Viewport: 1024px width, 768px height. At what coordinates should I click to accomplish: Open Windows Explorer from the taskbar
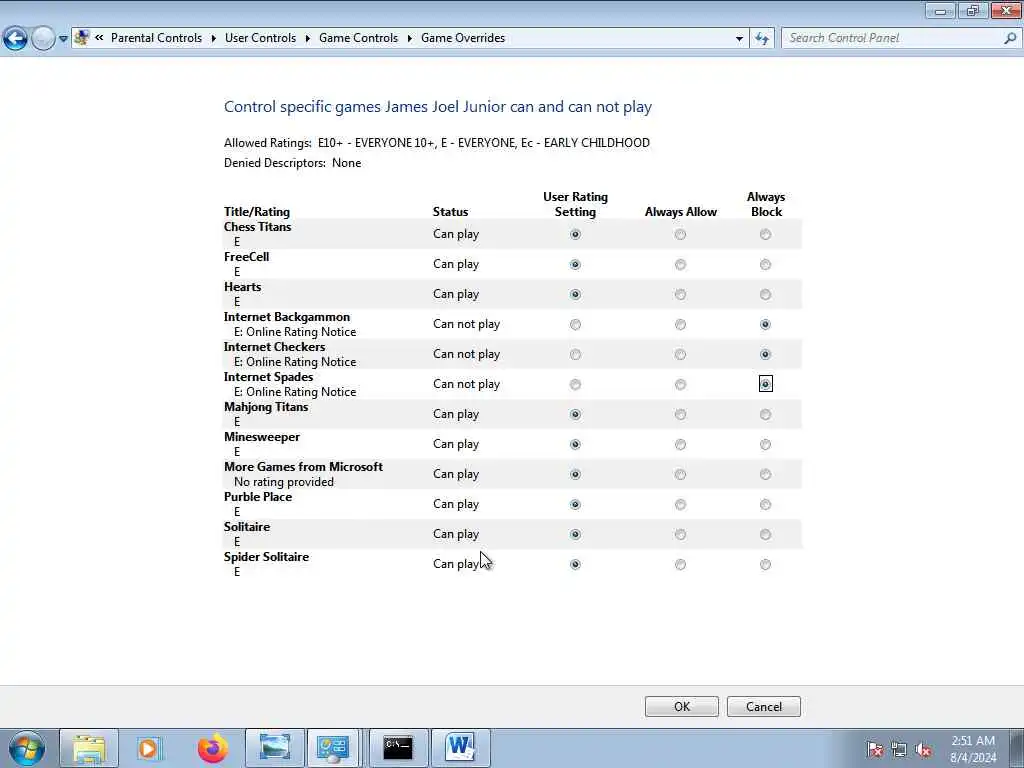(89, 748)
